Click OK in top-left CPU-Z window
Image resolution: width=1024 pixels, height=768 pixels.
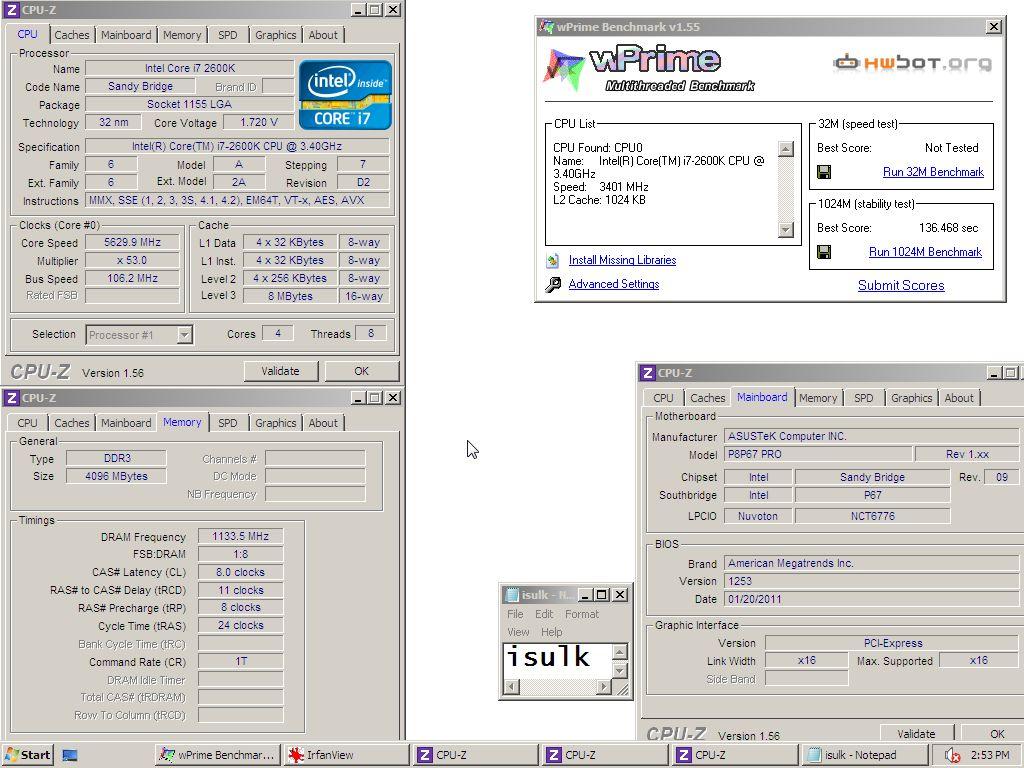(362, 371)
